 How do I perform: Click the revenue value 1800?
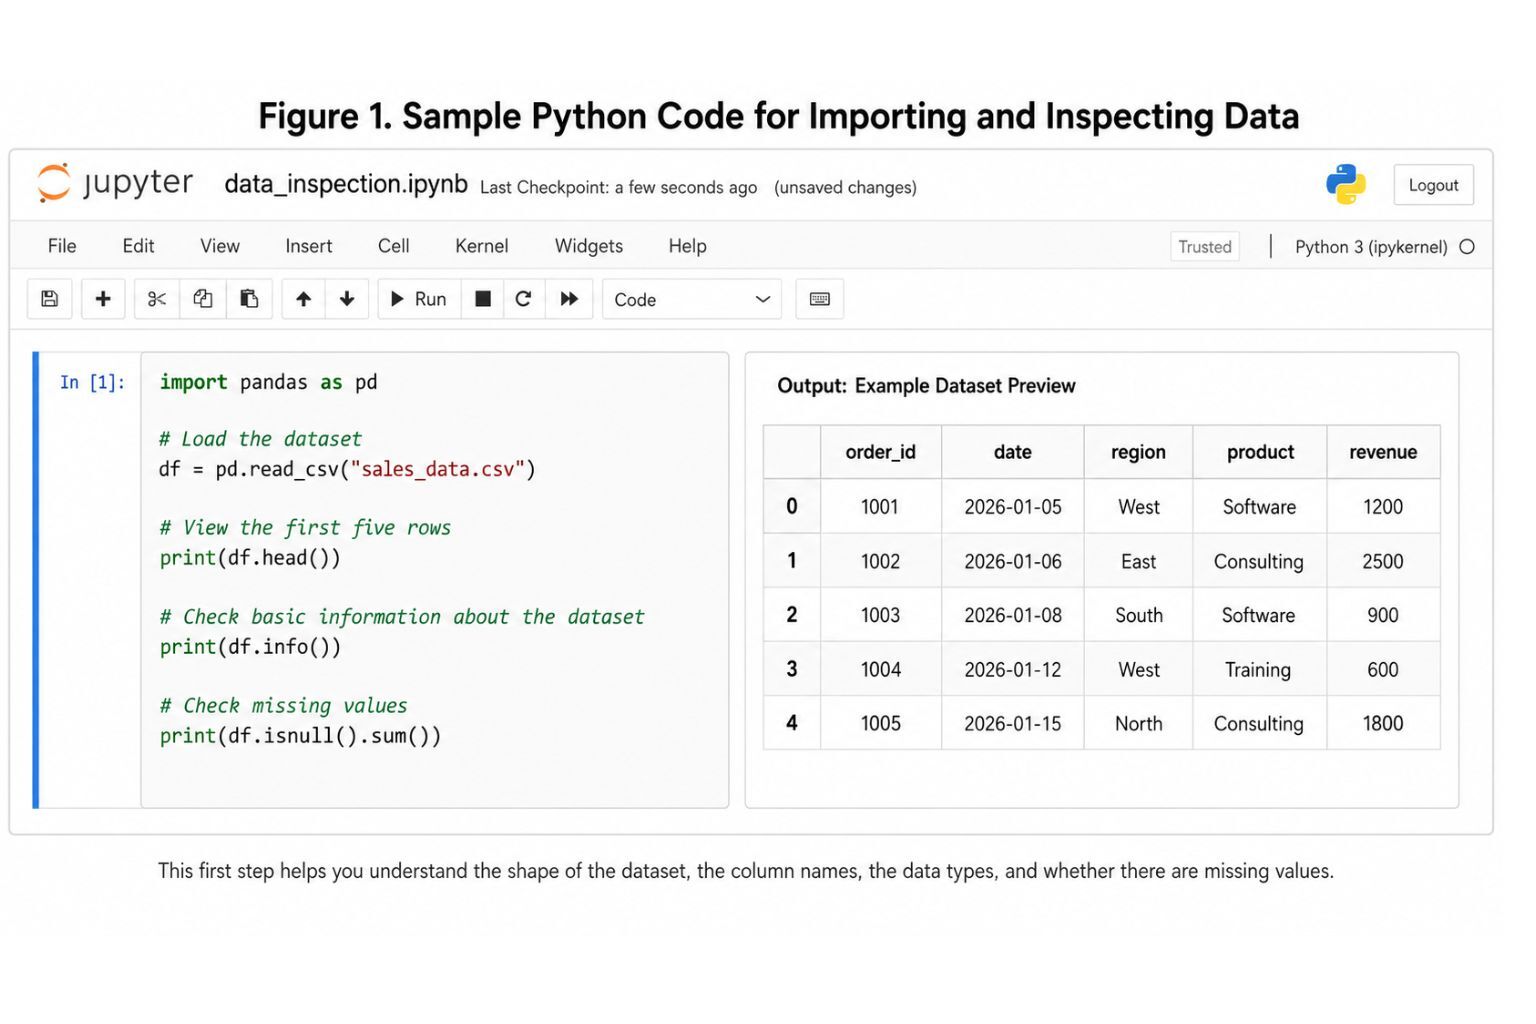(1383, 723)
